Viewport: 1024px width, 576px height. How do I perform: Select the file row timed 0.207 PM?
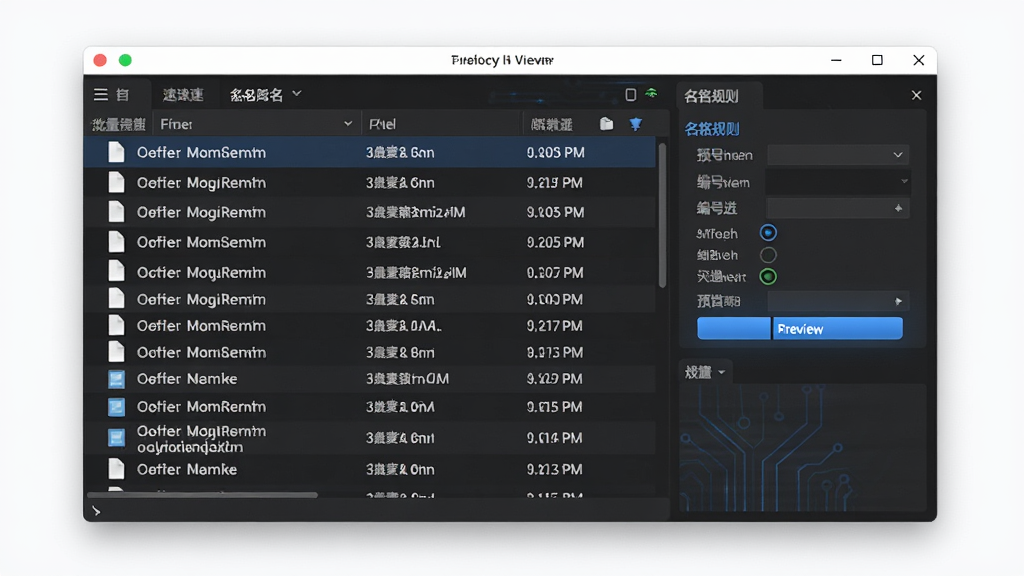[x=370, y=272]
